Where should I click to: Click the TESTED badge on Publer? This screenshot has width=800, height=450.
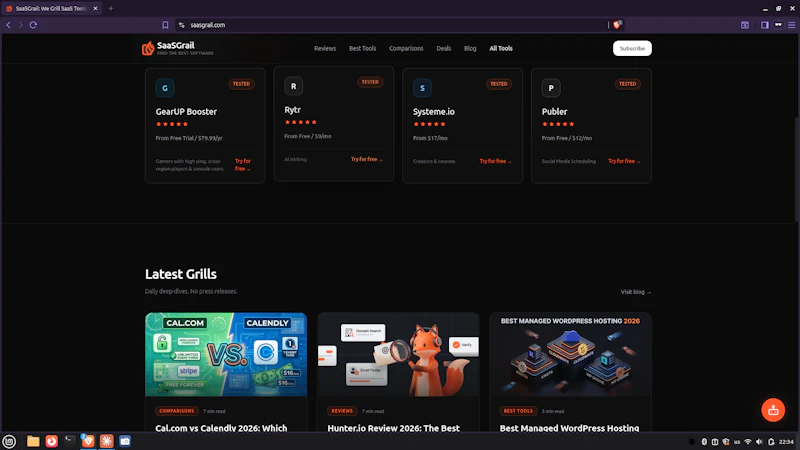pyautogui.click(x=628, y=84)
